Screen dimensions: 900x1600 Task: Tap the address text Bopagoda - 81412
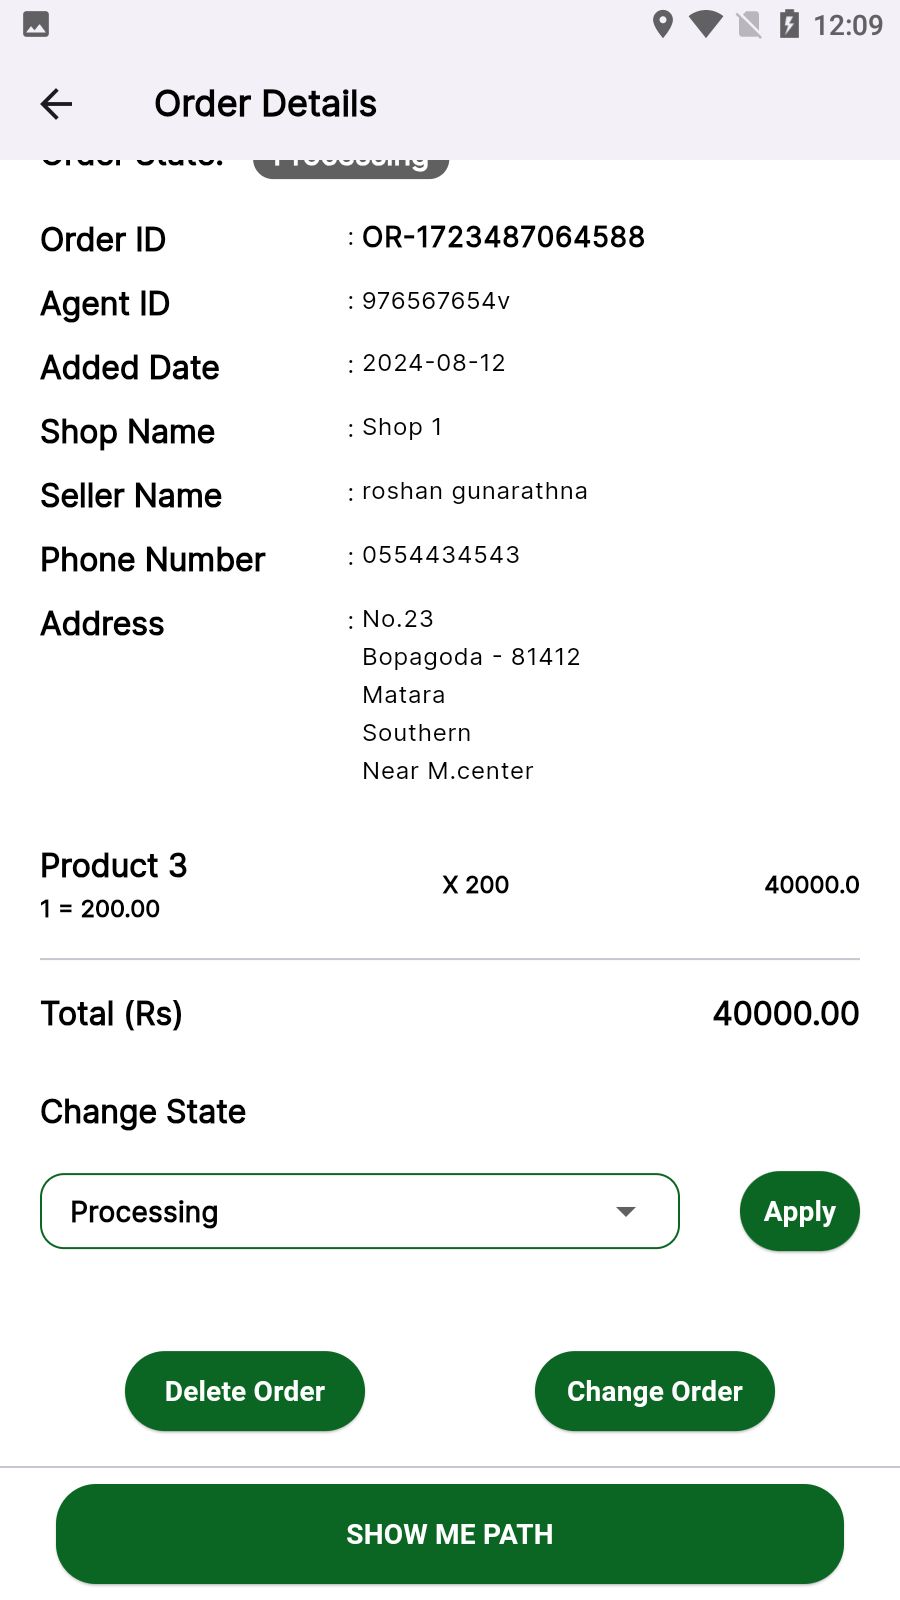471,657
